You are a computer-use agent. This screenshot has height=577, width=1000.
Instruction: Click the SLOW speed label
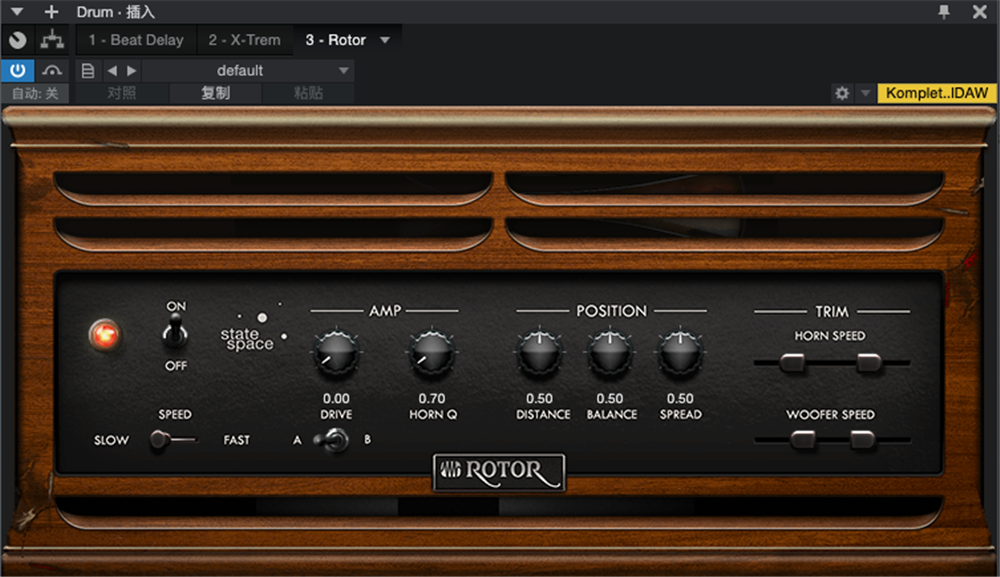(x=112, y=440)
